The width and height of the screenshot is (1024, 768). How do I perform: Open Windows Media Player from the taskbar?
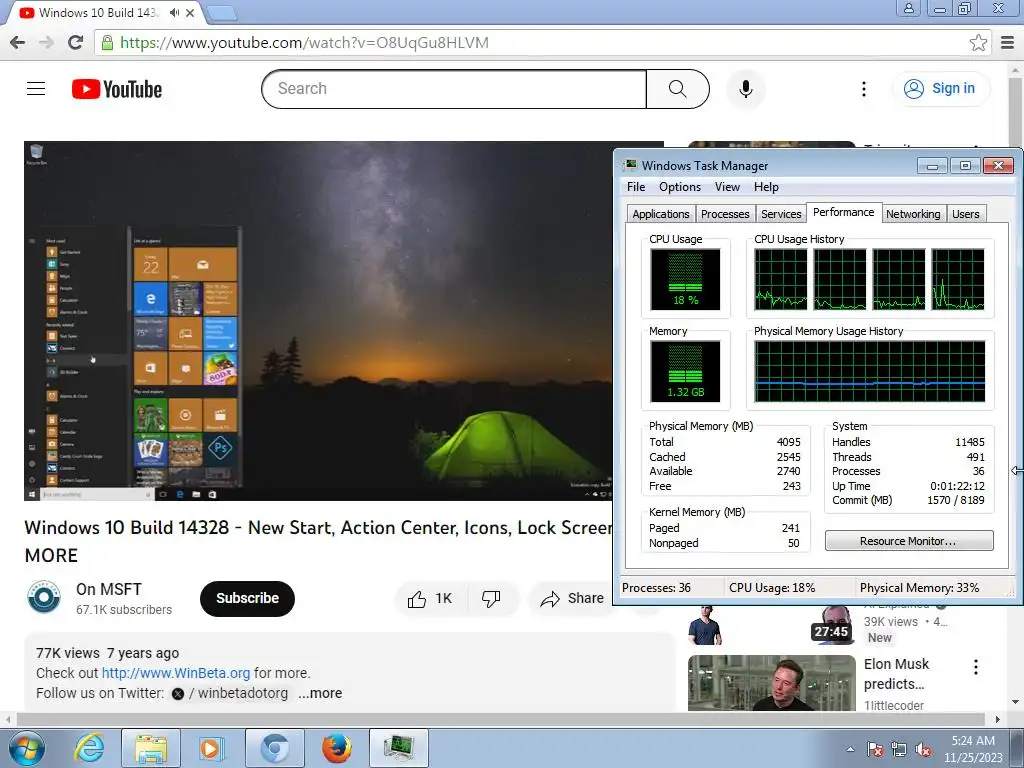tap(212, 748)
